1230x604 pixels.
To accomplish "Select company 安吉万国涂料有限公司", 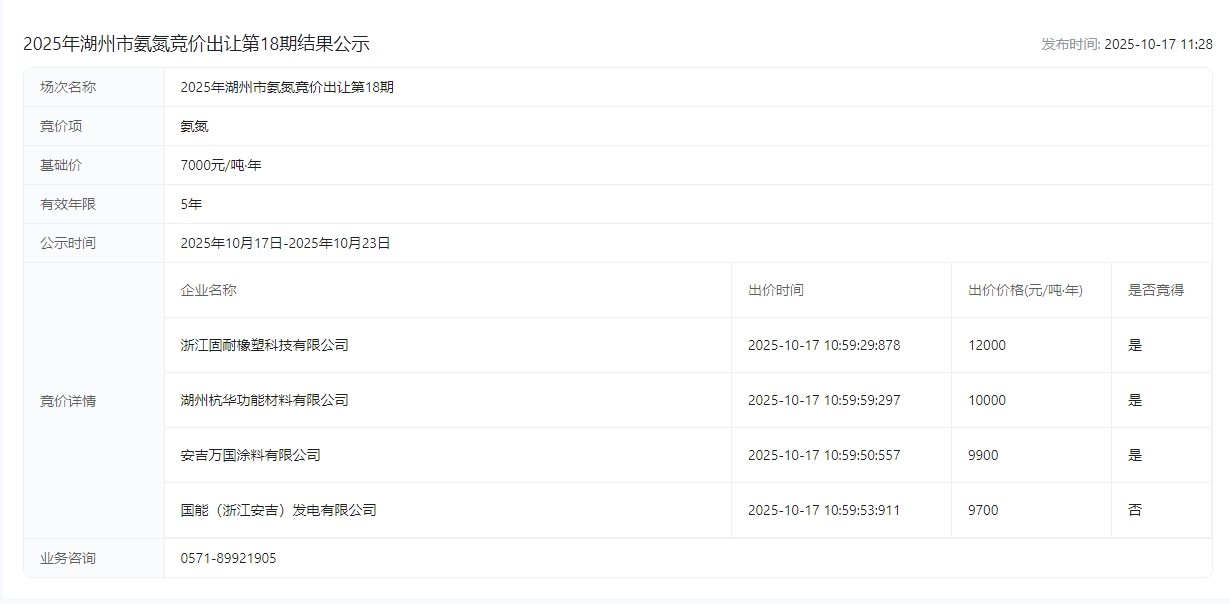I will click(250, 455).
